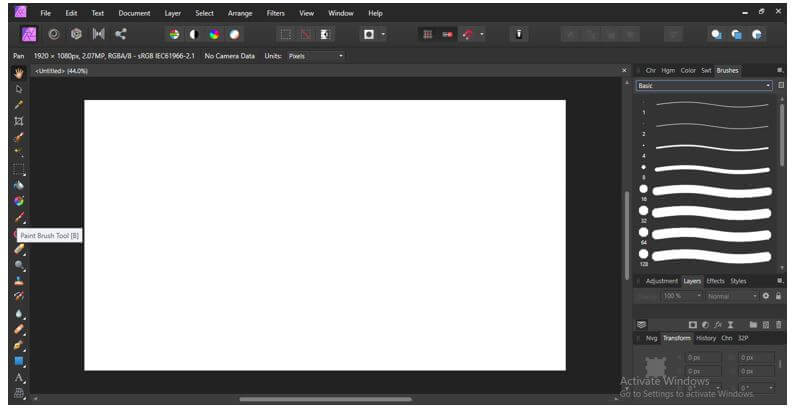The image size is (795, 415).
Task: Open Layers panel preferences menu icon
Action: pos(780,281)
